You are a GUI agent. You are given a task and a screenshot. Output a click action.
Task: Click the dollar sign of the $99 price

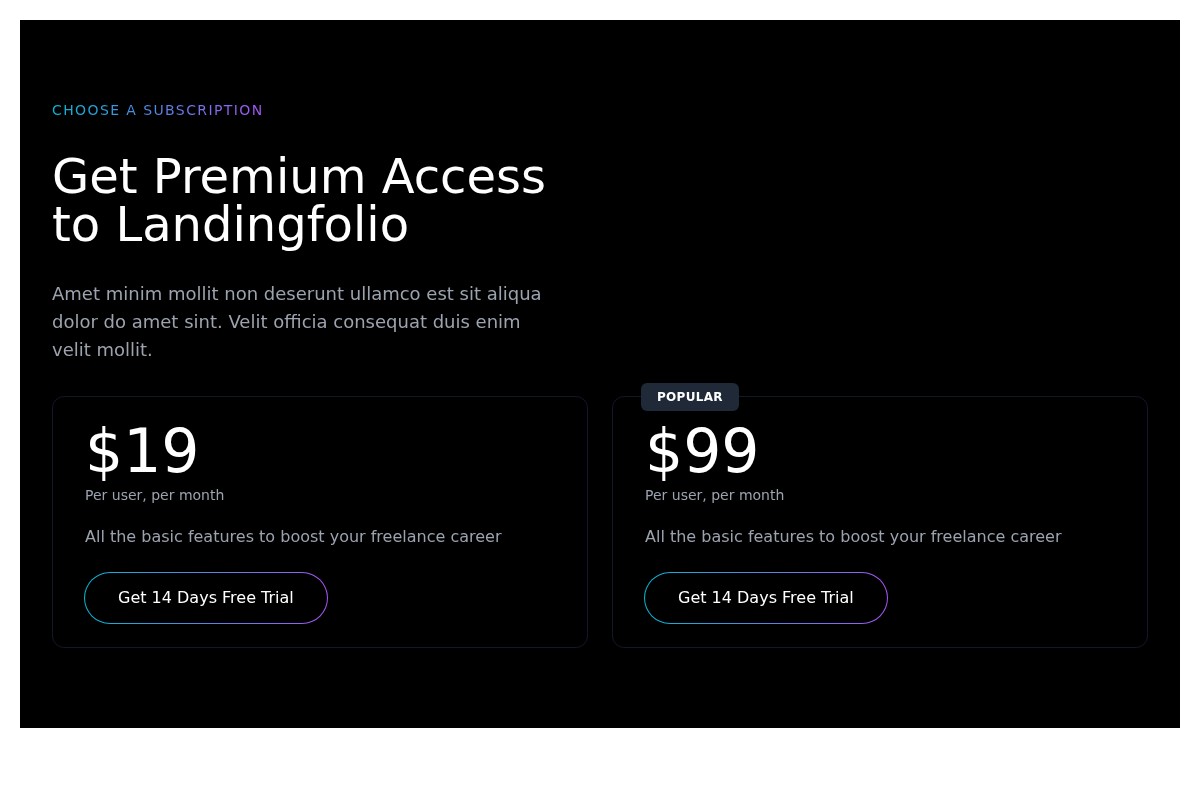(x=663, y=452)
